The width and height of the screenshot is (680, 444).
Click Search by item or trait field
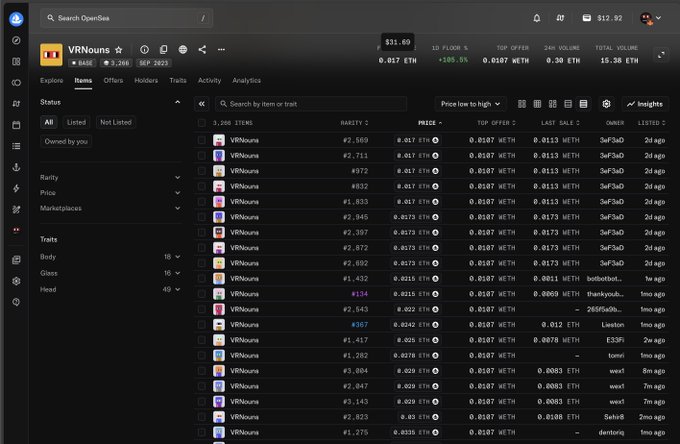tap(311, 104)
